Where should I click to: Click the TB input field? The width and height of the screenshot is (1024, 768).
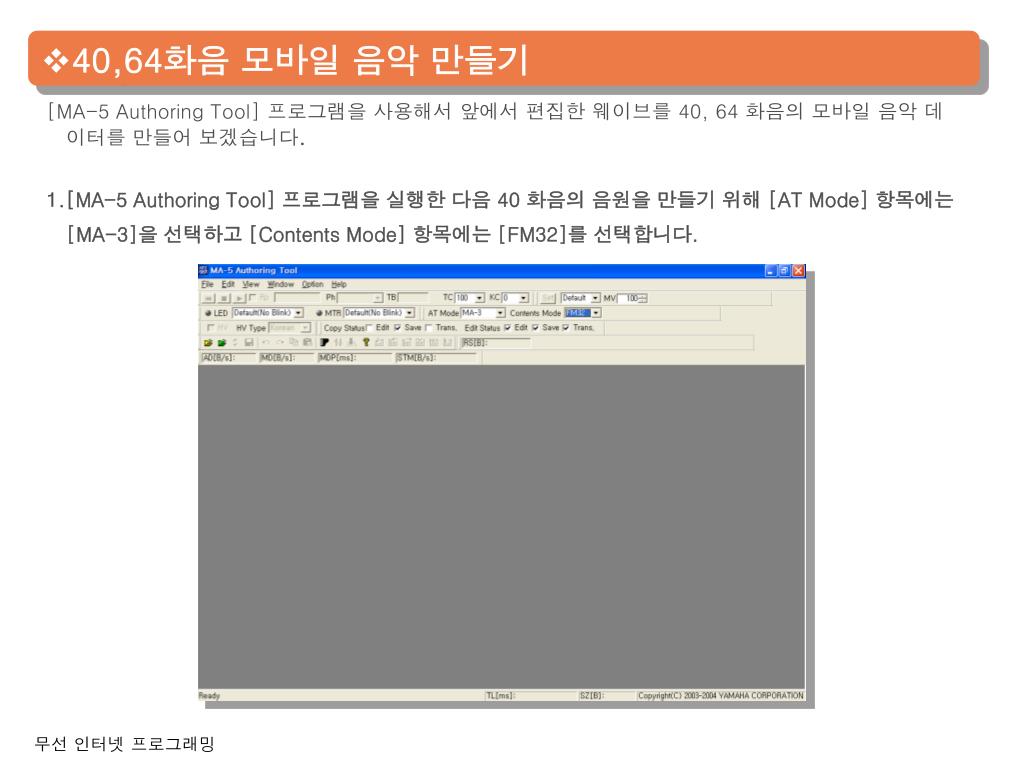tap(413, 297)
